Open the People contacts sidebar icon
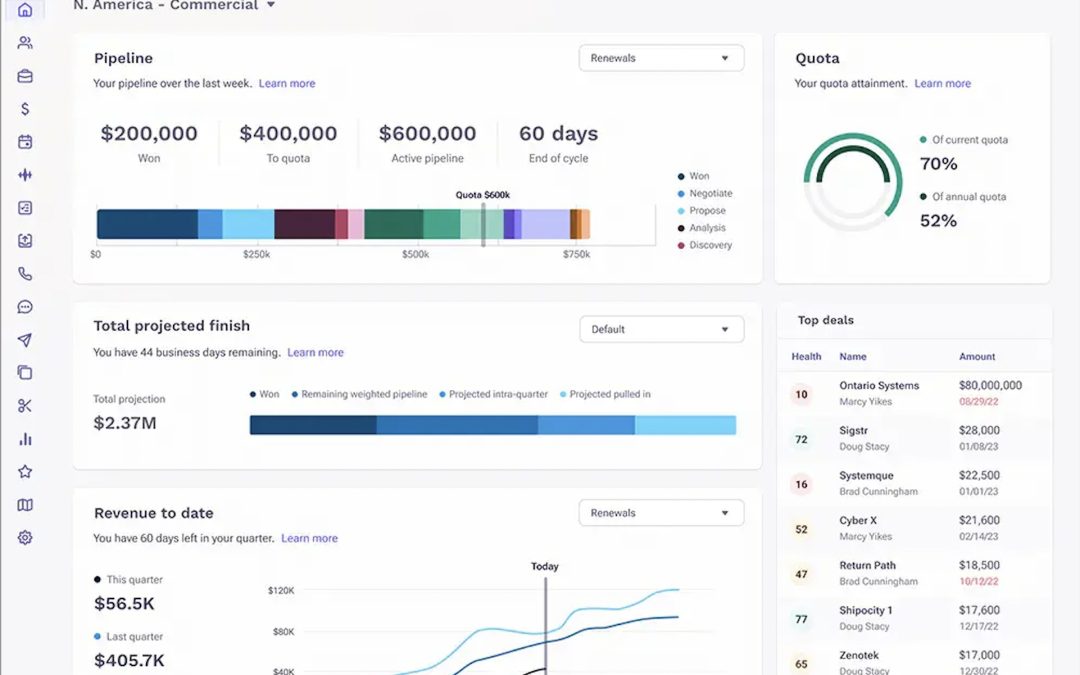 pyautogui.click(x=25, y=43)
